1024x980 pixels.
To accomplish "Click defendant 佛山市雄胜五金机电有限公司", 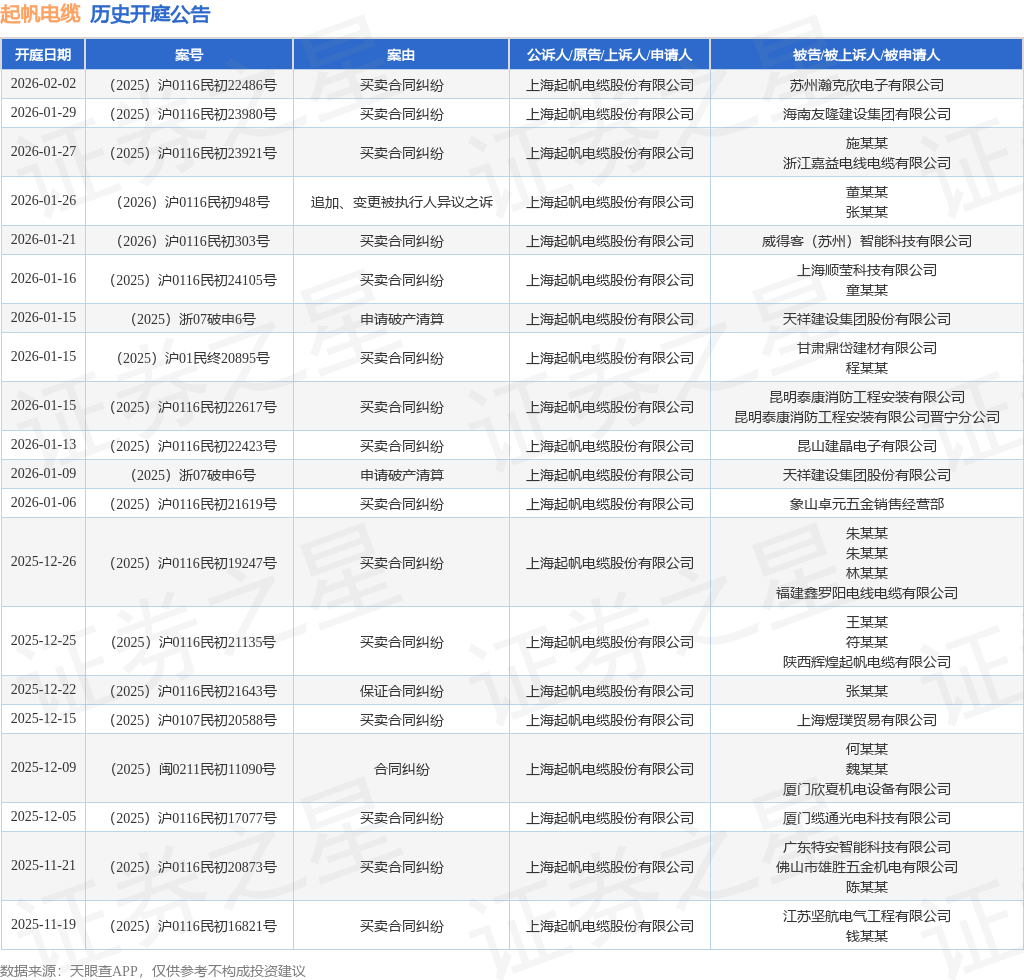I will (867, 867).
